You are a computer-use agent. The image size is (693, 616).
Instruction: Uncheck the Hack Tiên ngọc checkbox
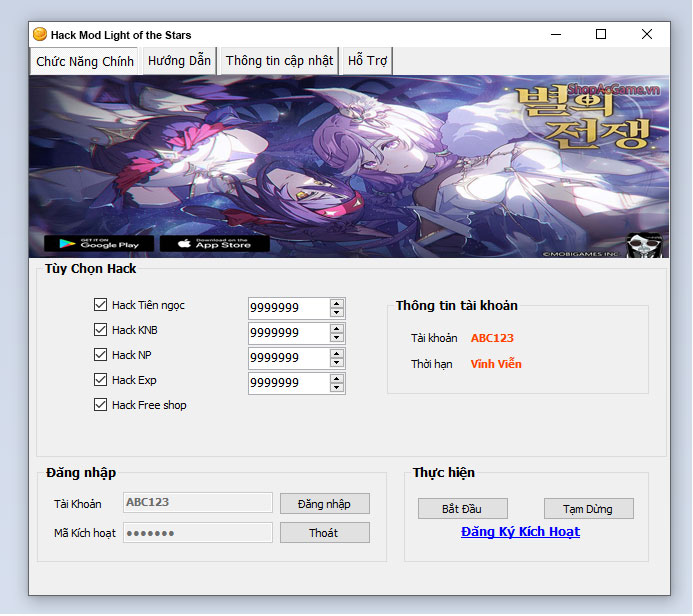tap(100, 304)
